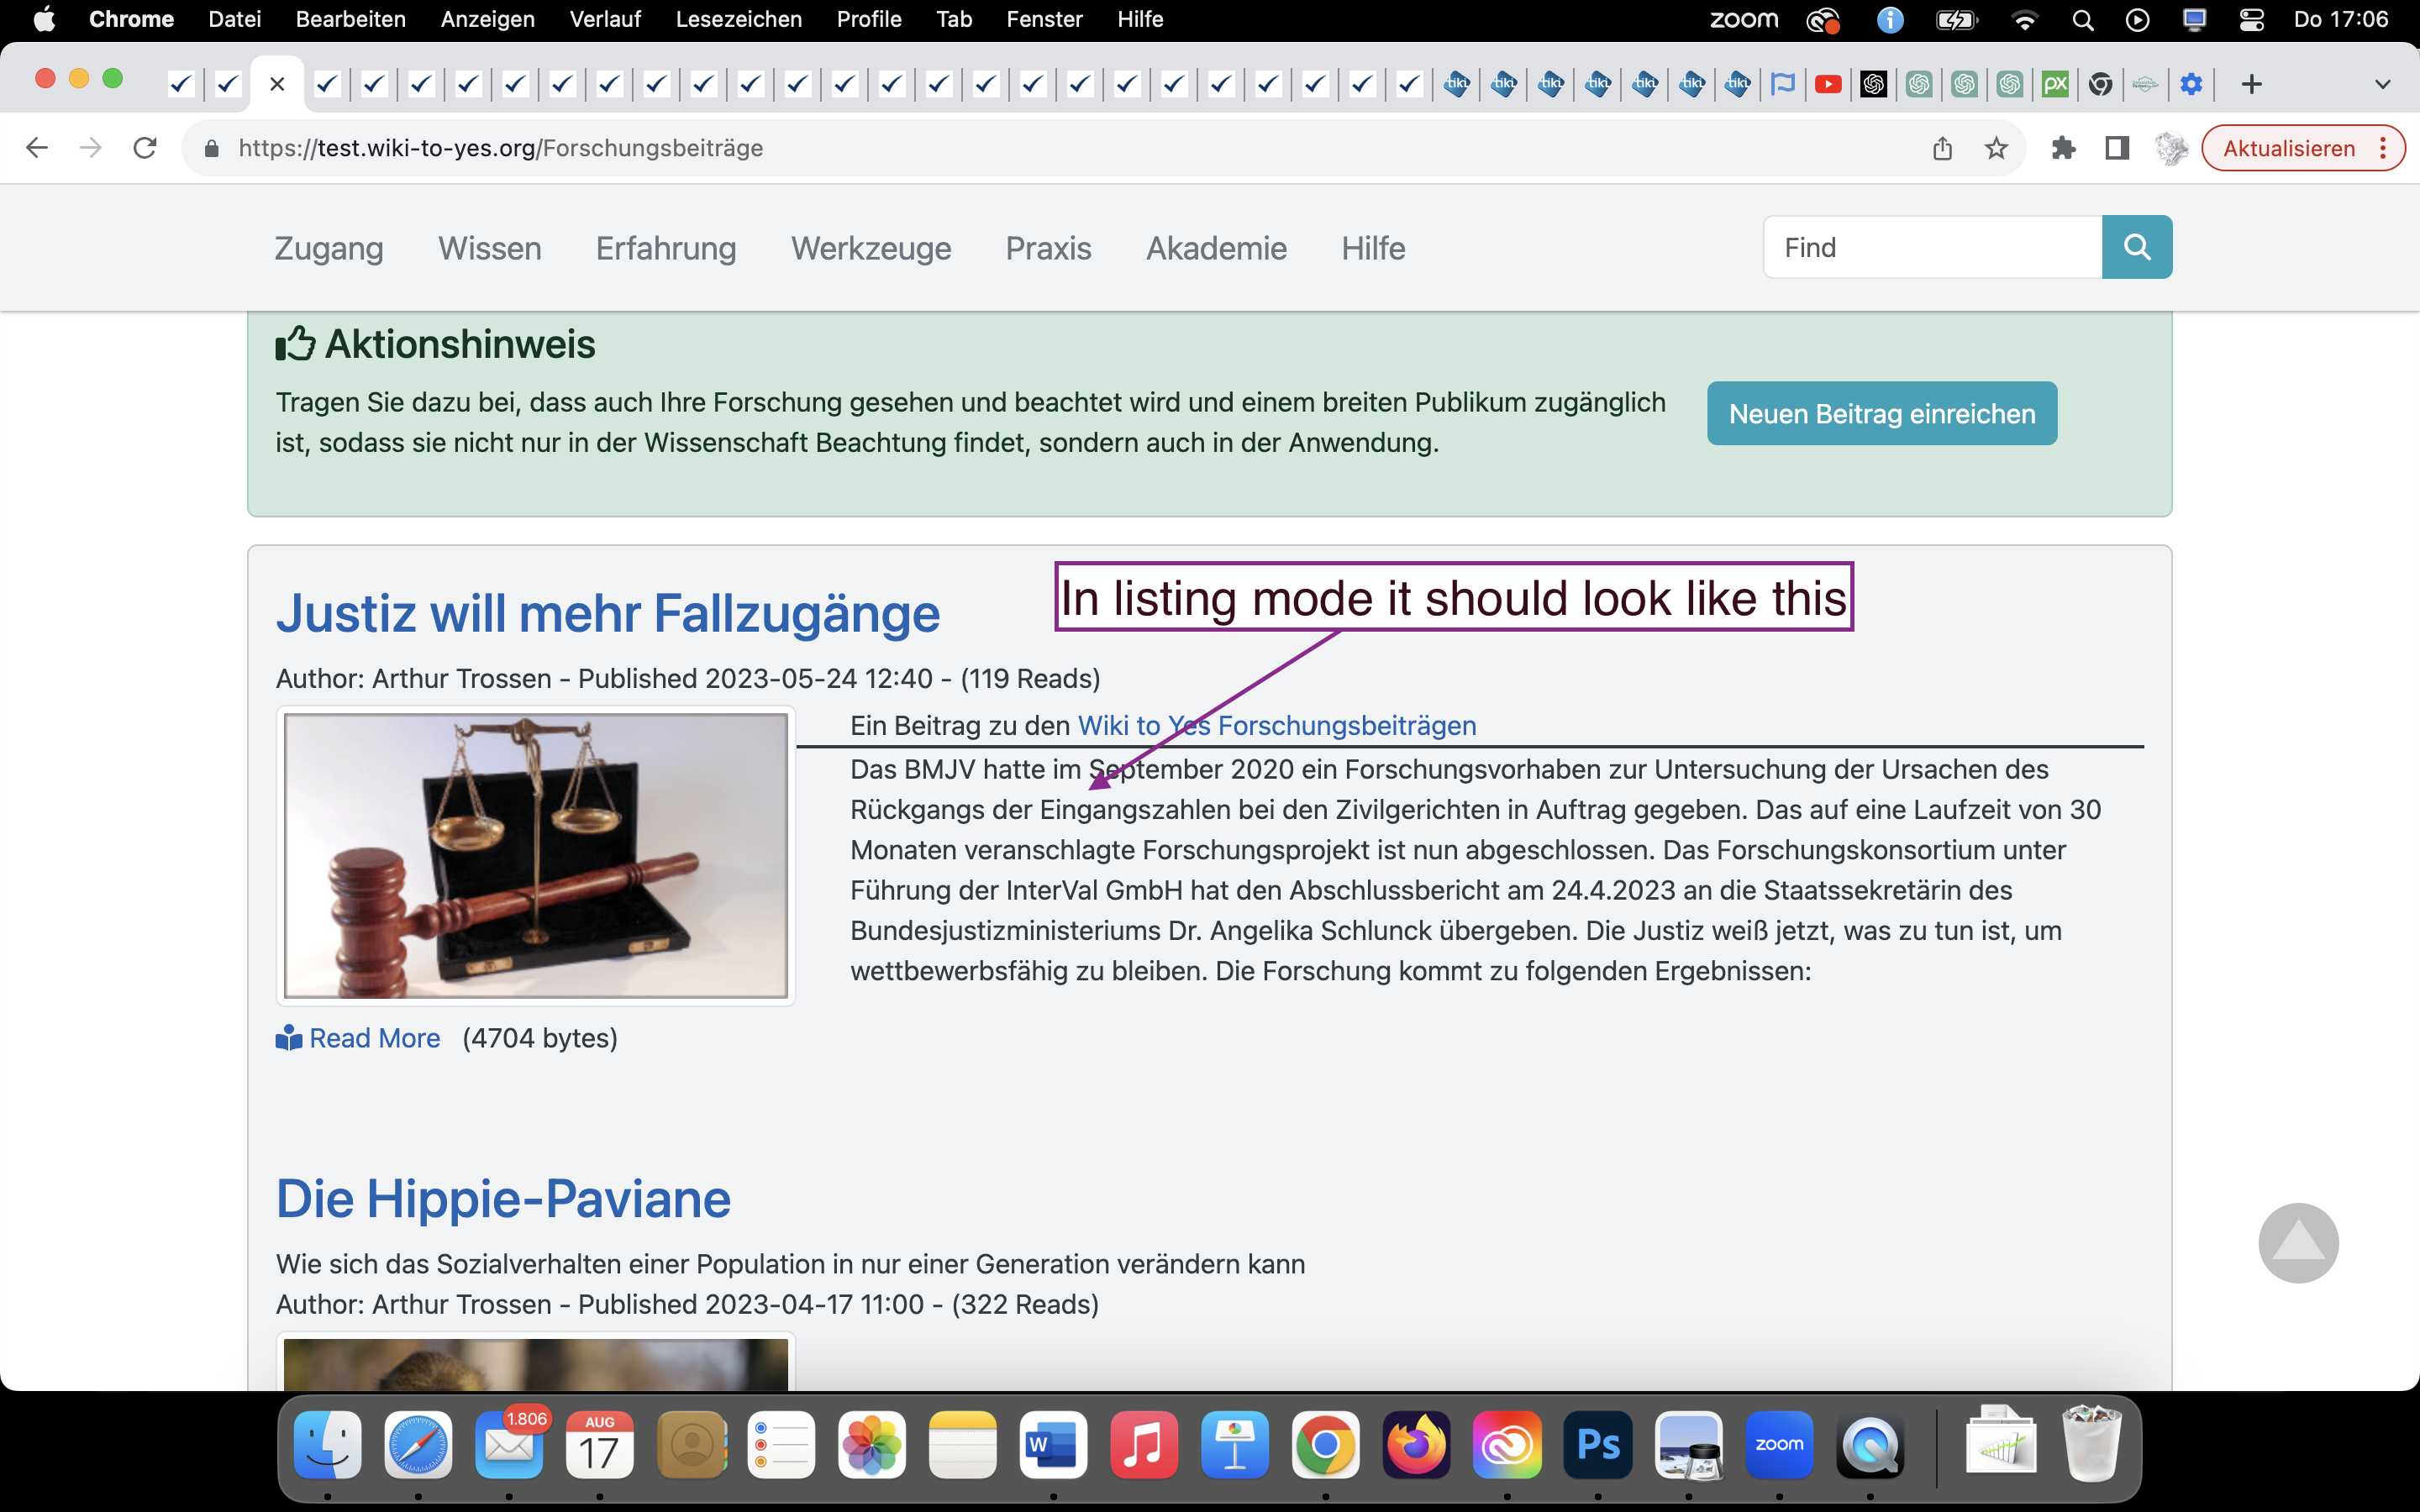2420x1512 pixels.
Task: Open the Aktualisieren three-dot menu
Action: tap(2383, 148)
